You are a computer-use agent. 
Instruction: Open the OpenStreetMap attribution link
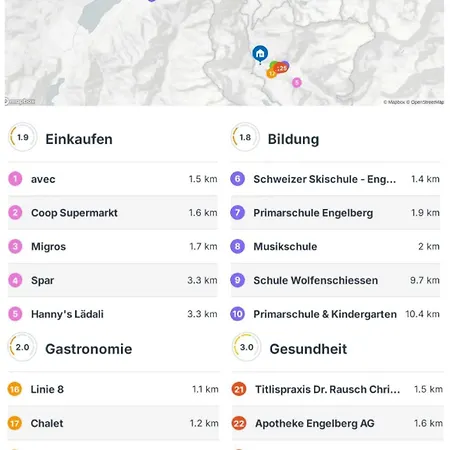pos(427,102)
